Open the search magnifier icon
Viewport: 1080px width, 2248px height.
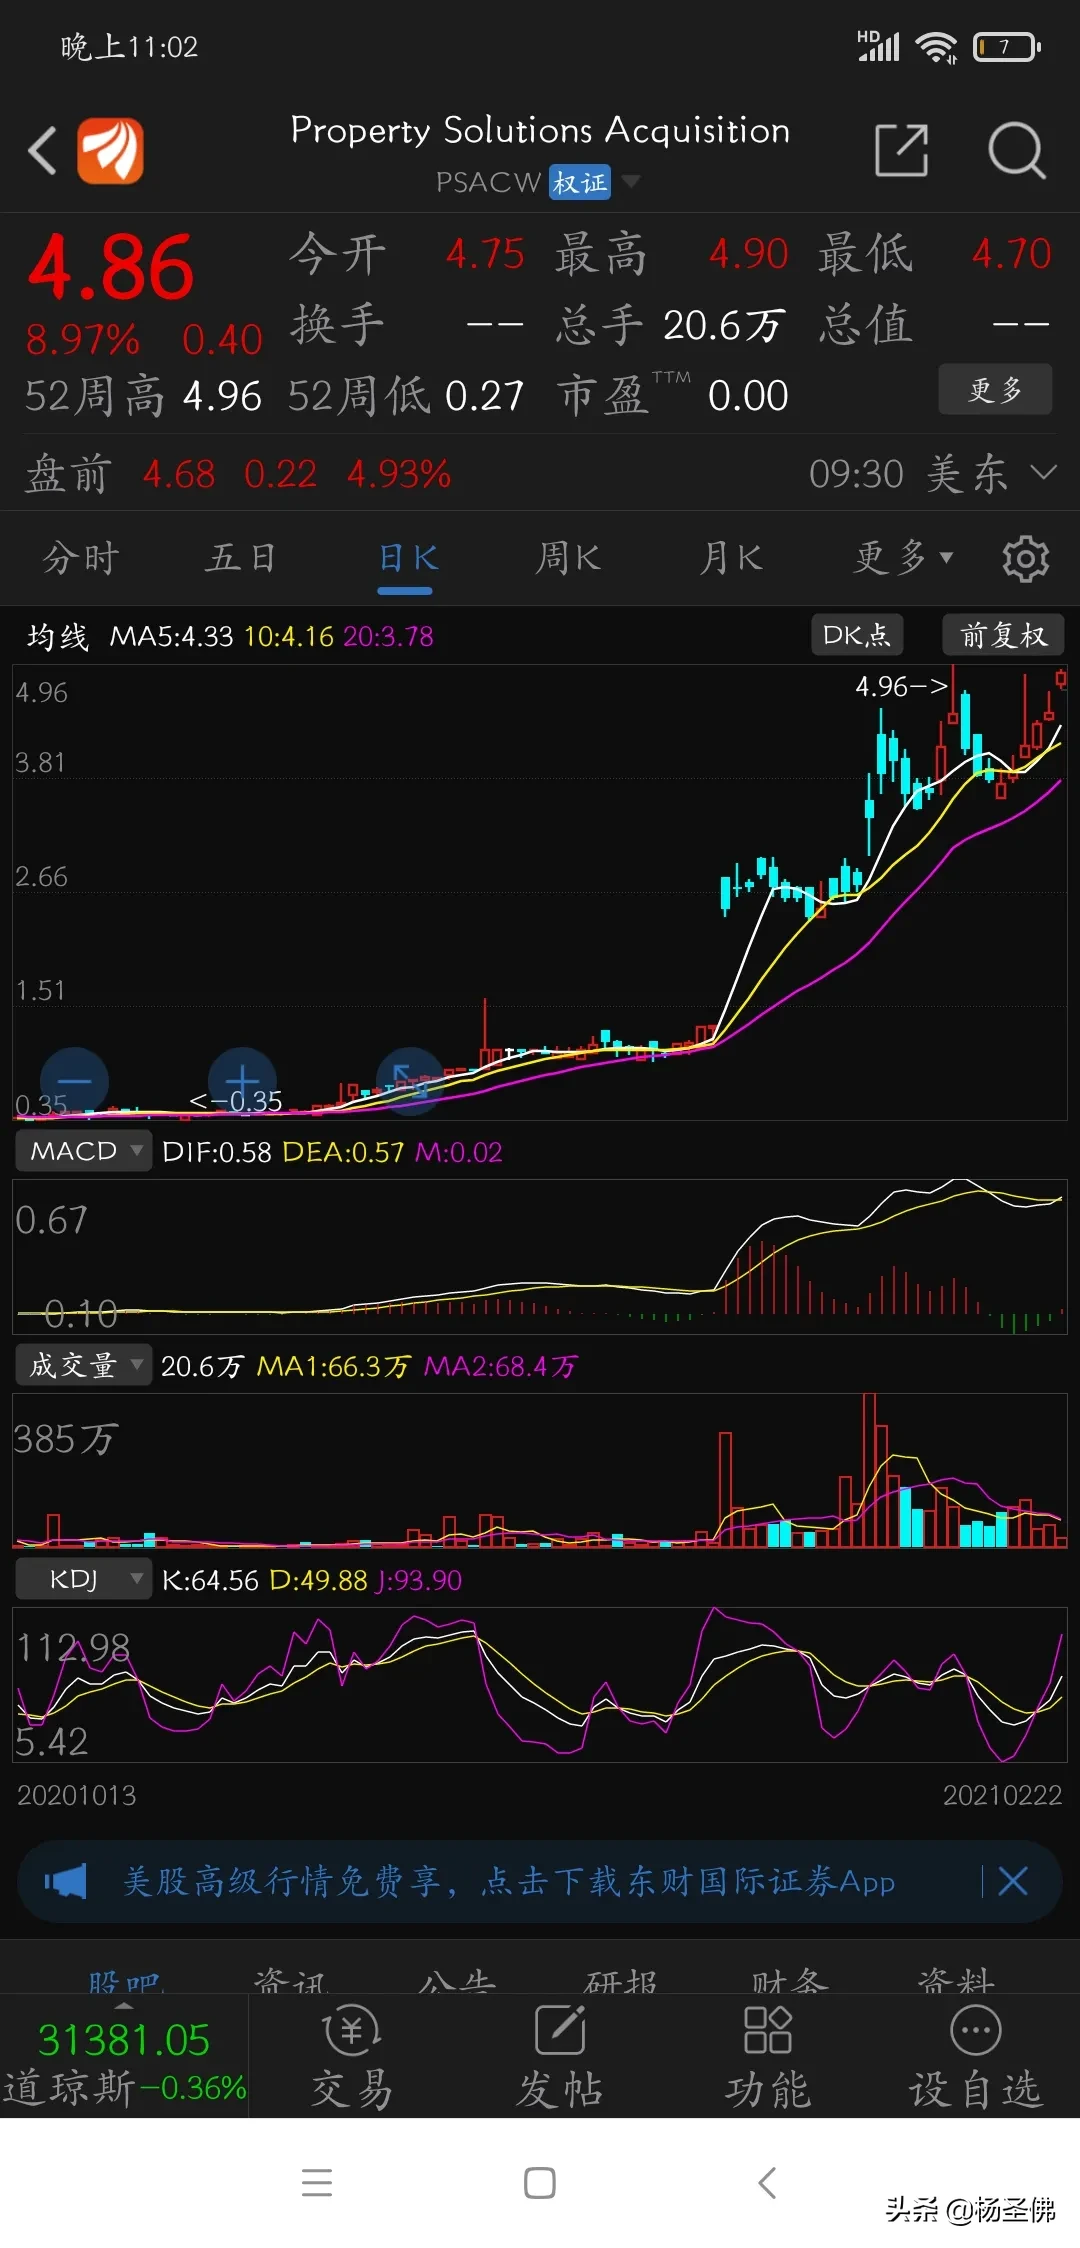tap(1017, 151)
